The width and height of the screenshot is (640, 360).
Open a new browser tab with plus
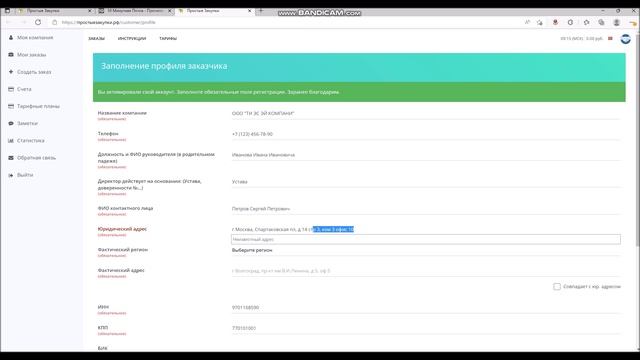261,11
